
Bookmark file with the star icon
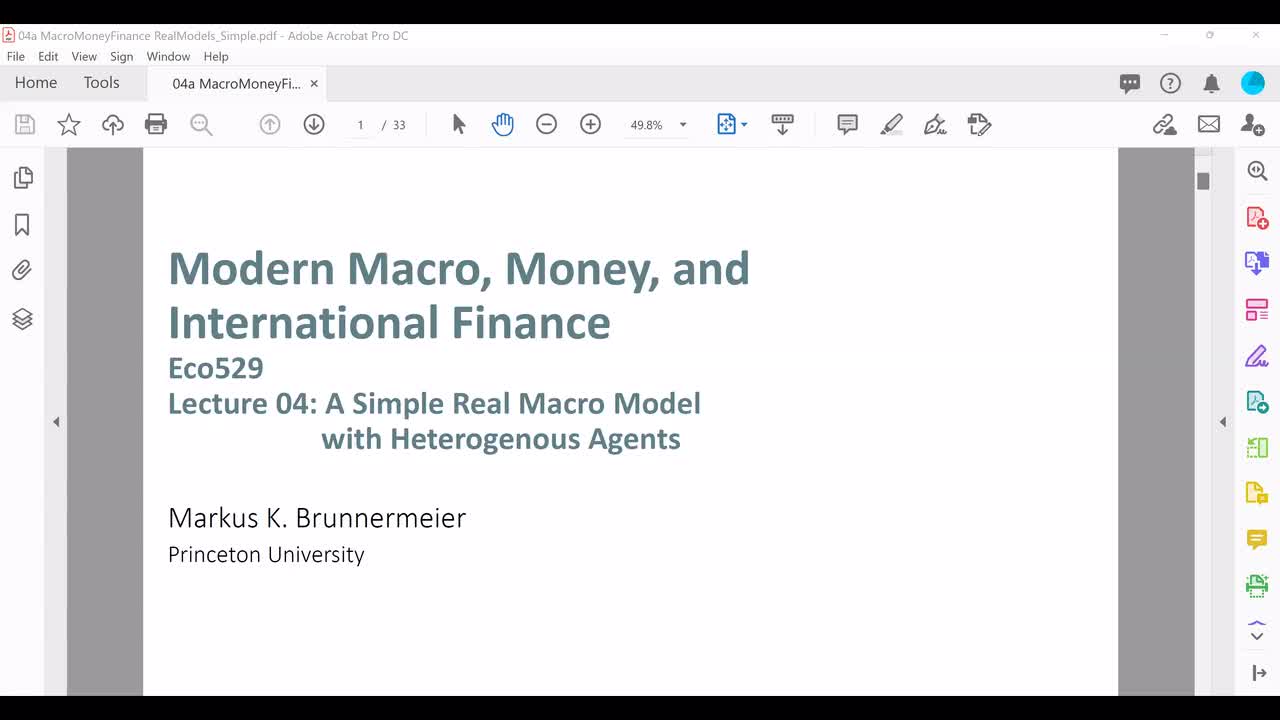[69, 125]
